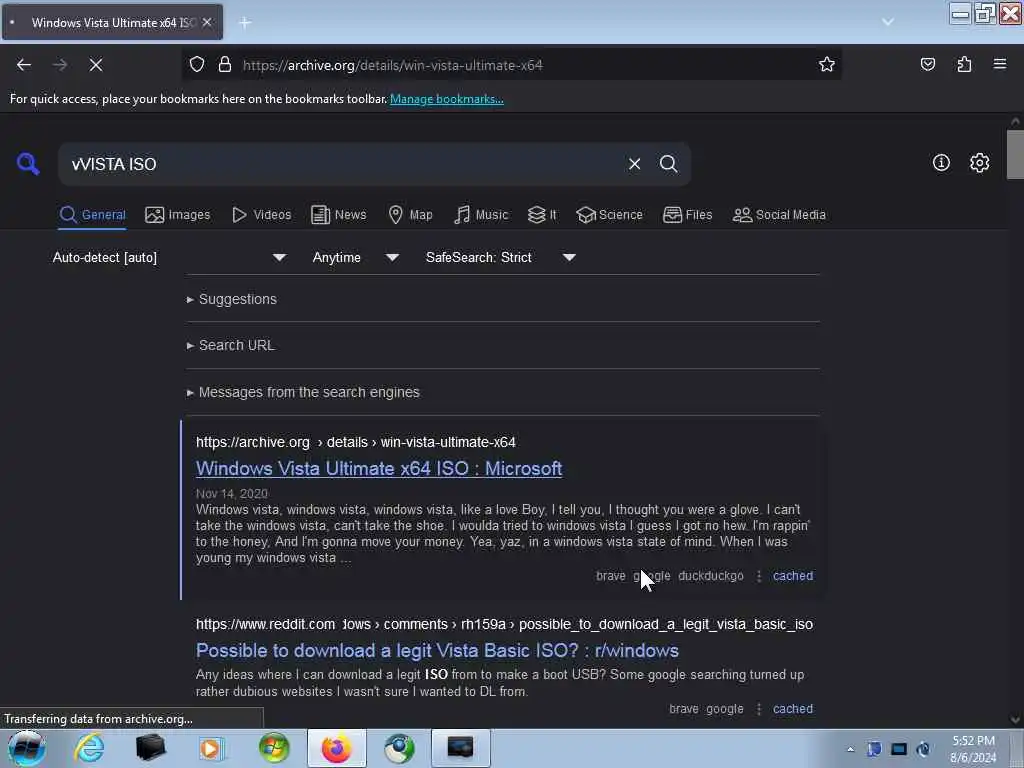Show hidden system tray icons
The width and height of the screenshot is (1024, 768).
pyautogui.click(x=850, y=749)
